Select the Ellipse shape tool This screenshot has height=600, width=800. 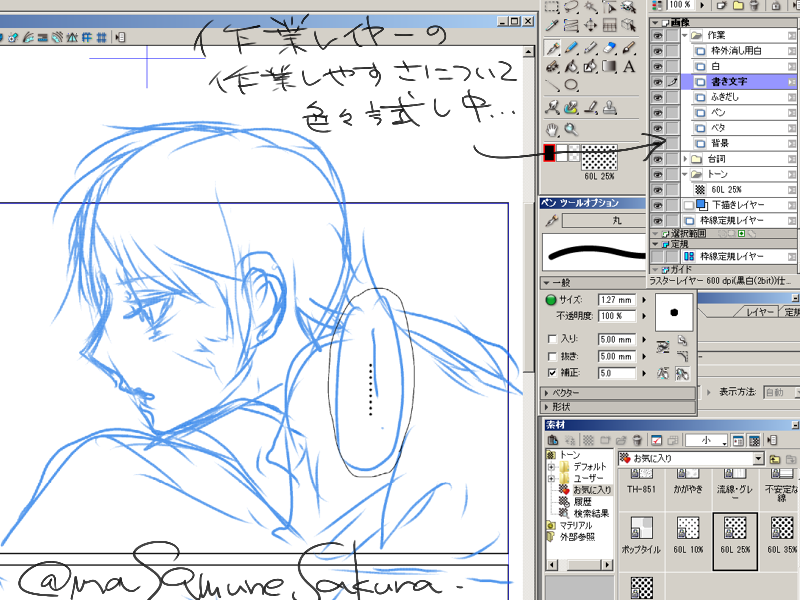point(571,85)
